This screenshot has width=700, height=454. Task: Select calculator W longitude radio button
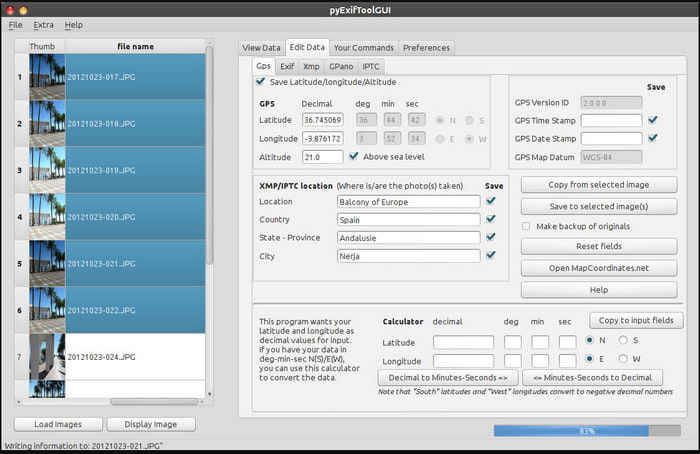tap(625, 358)
